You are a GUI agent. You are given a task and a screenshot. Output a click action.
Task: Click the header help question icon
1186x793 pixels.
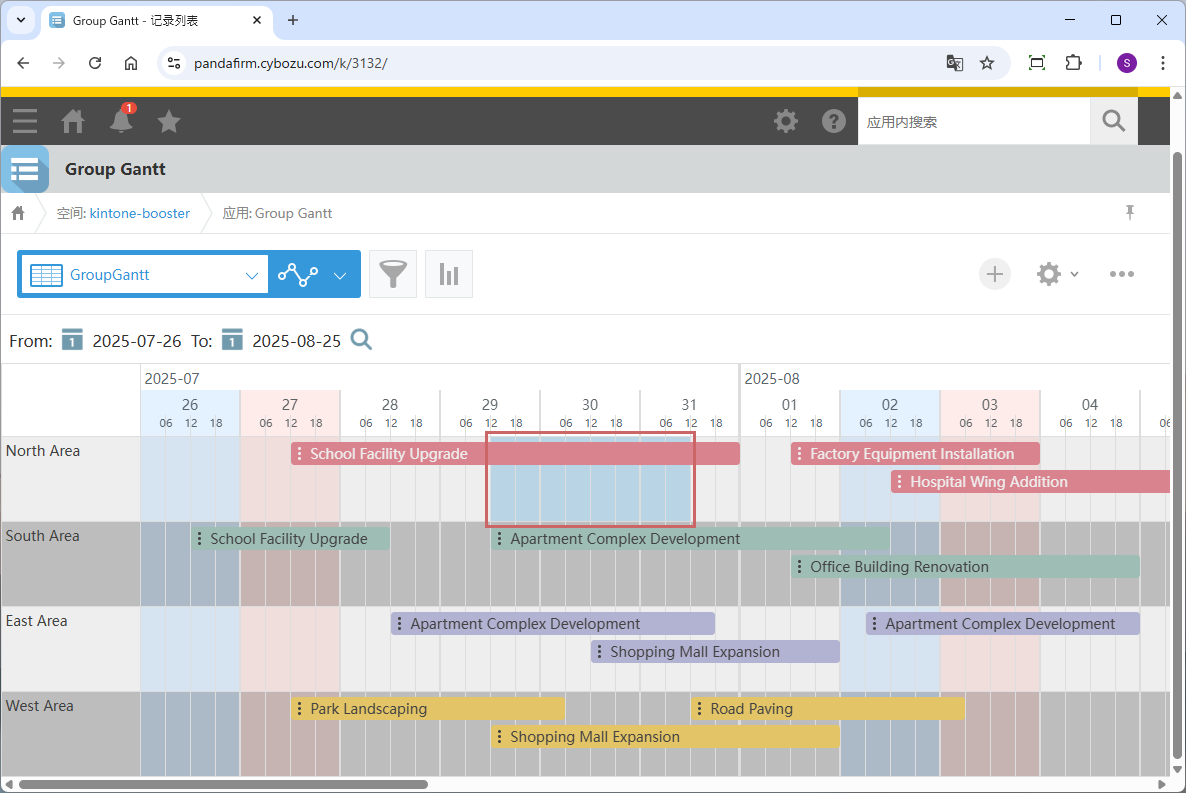click(834, 121)
